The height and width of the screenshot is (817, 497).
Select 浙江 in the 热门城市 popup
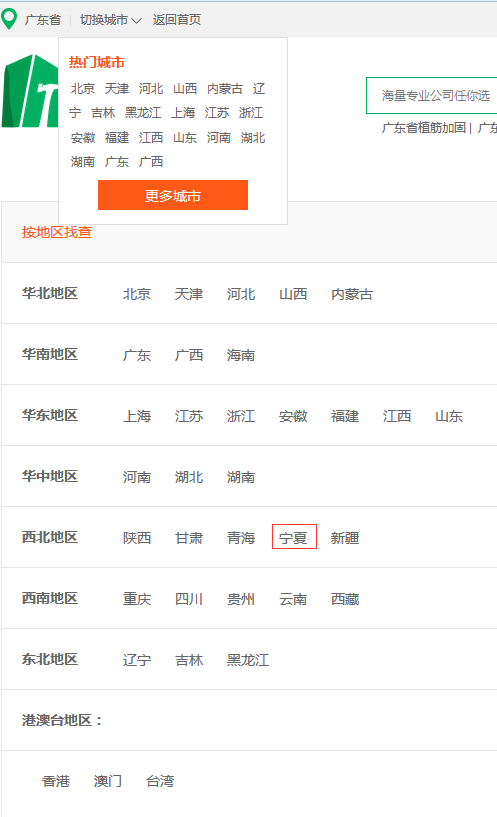coord(251,113)
